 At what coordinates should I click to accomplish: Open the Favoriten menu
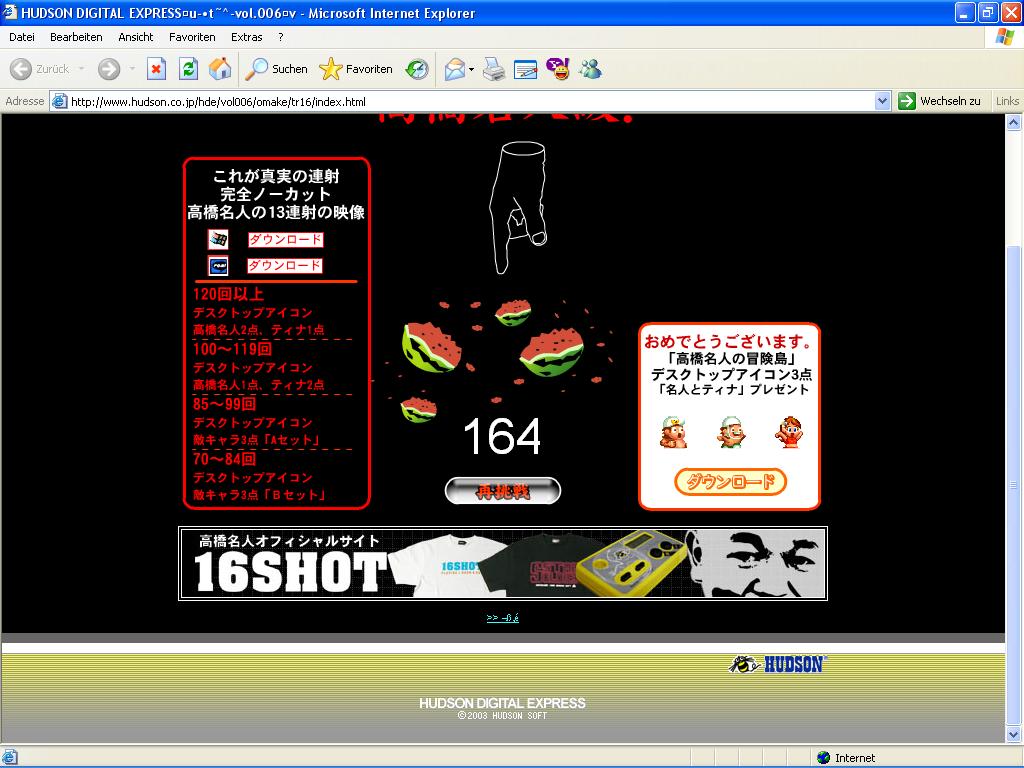point(192,37)
